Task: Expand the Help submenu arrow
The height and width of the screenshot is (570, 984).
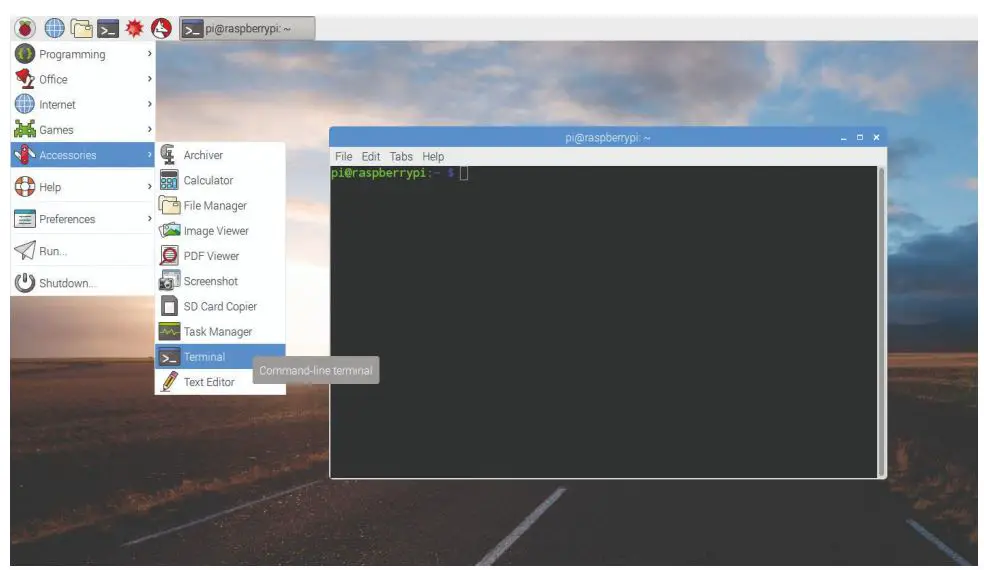Action: pyautogui.click(x=149, y=186)
